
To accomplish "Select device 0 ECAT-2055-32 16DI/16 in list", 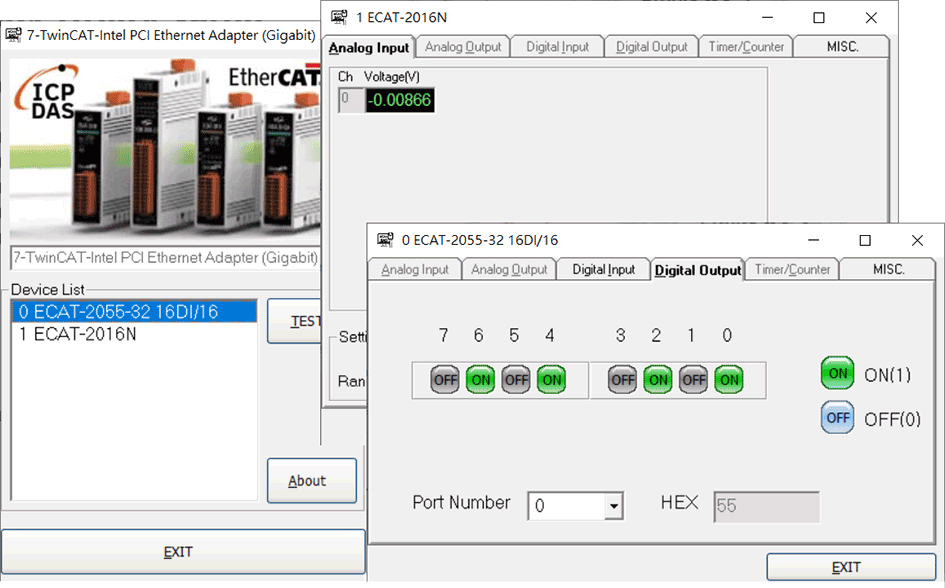I will tap(134, 311).
